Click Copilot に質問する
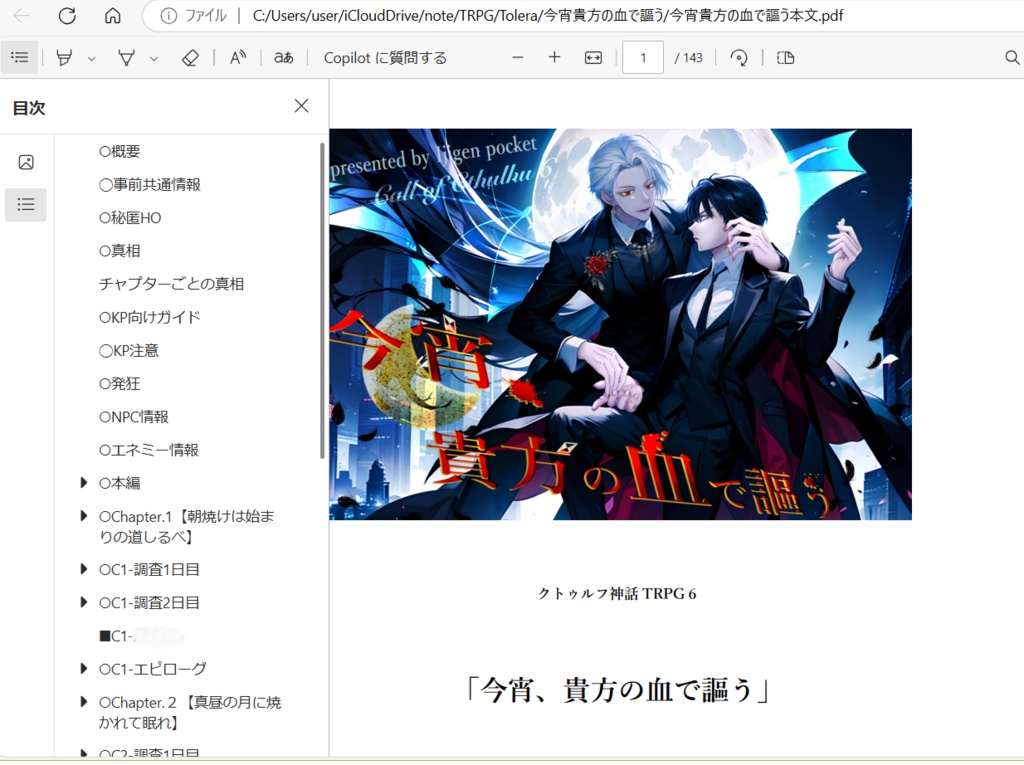This screenshot has height=765, width=1024. pos(385,57)
